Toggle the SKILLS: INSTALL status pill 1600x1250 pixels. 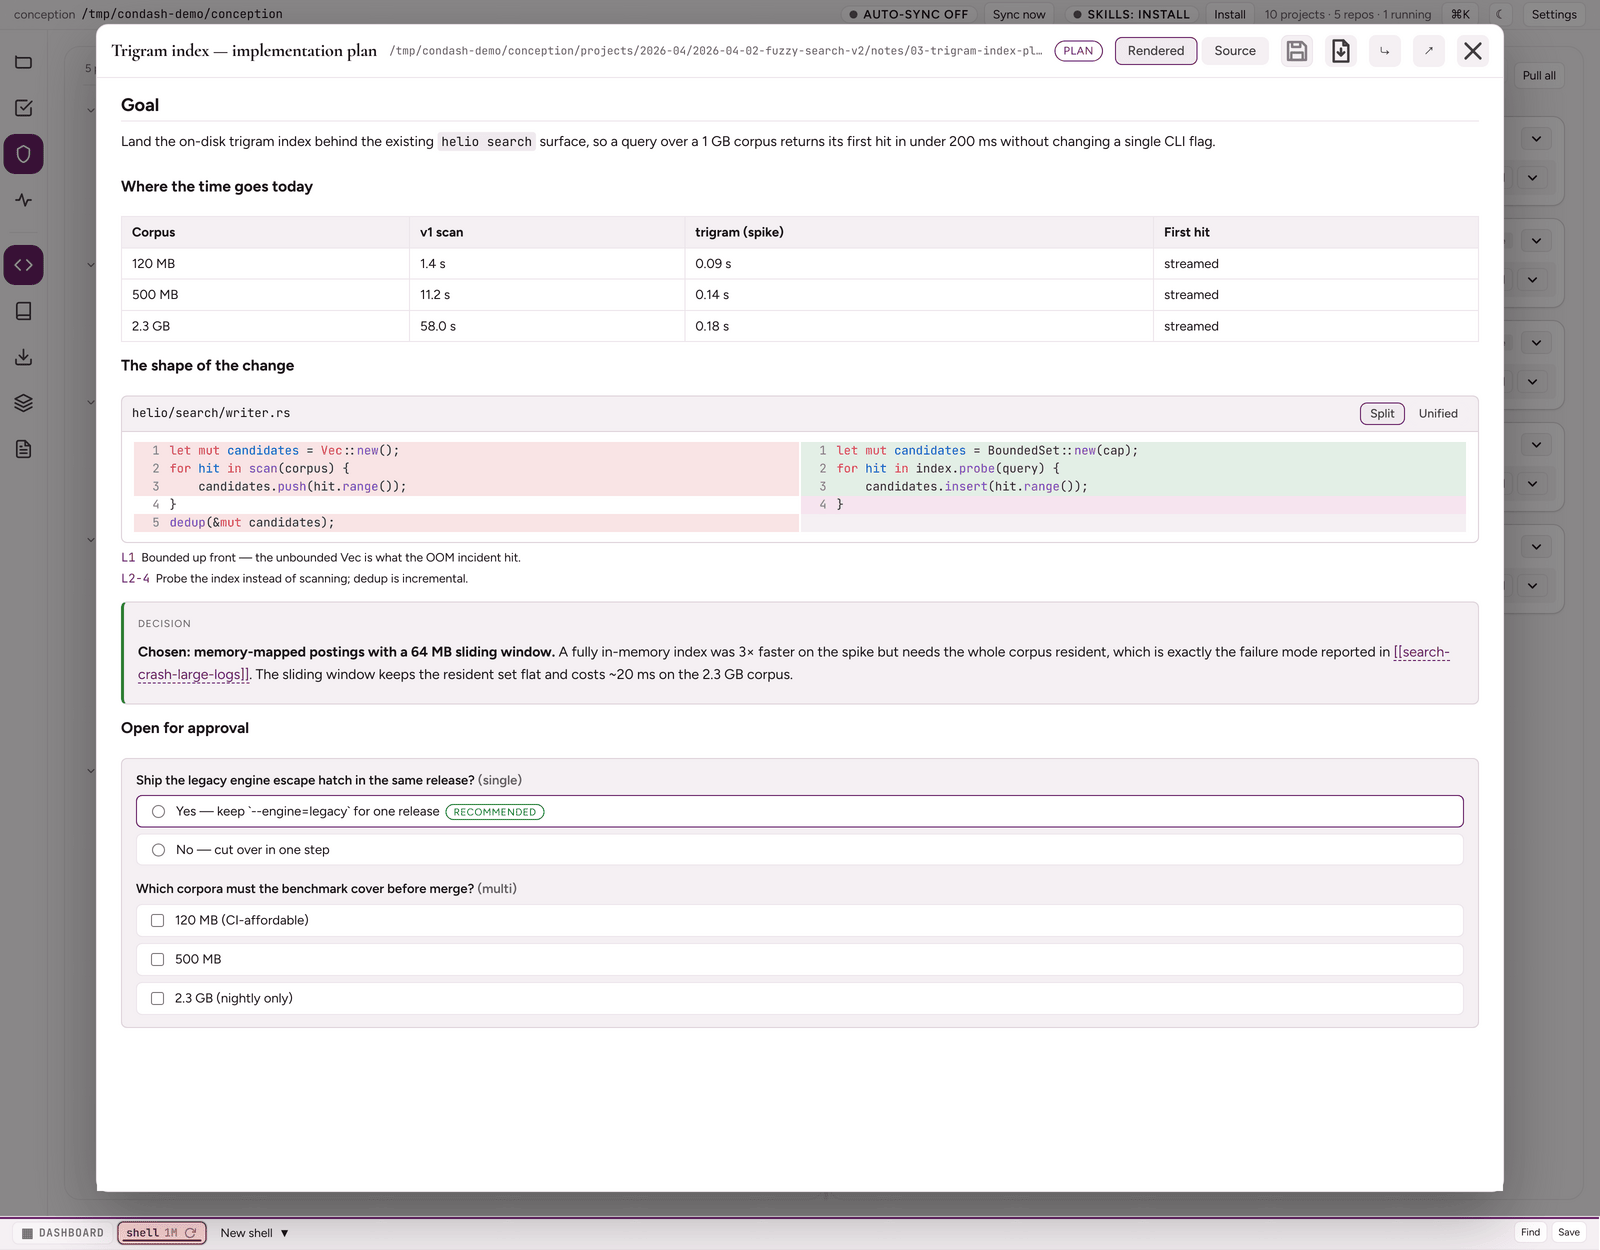coord(1131,14)
